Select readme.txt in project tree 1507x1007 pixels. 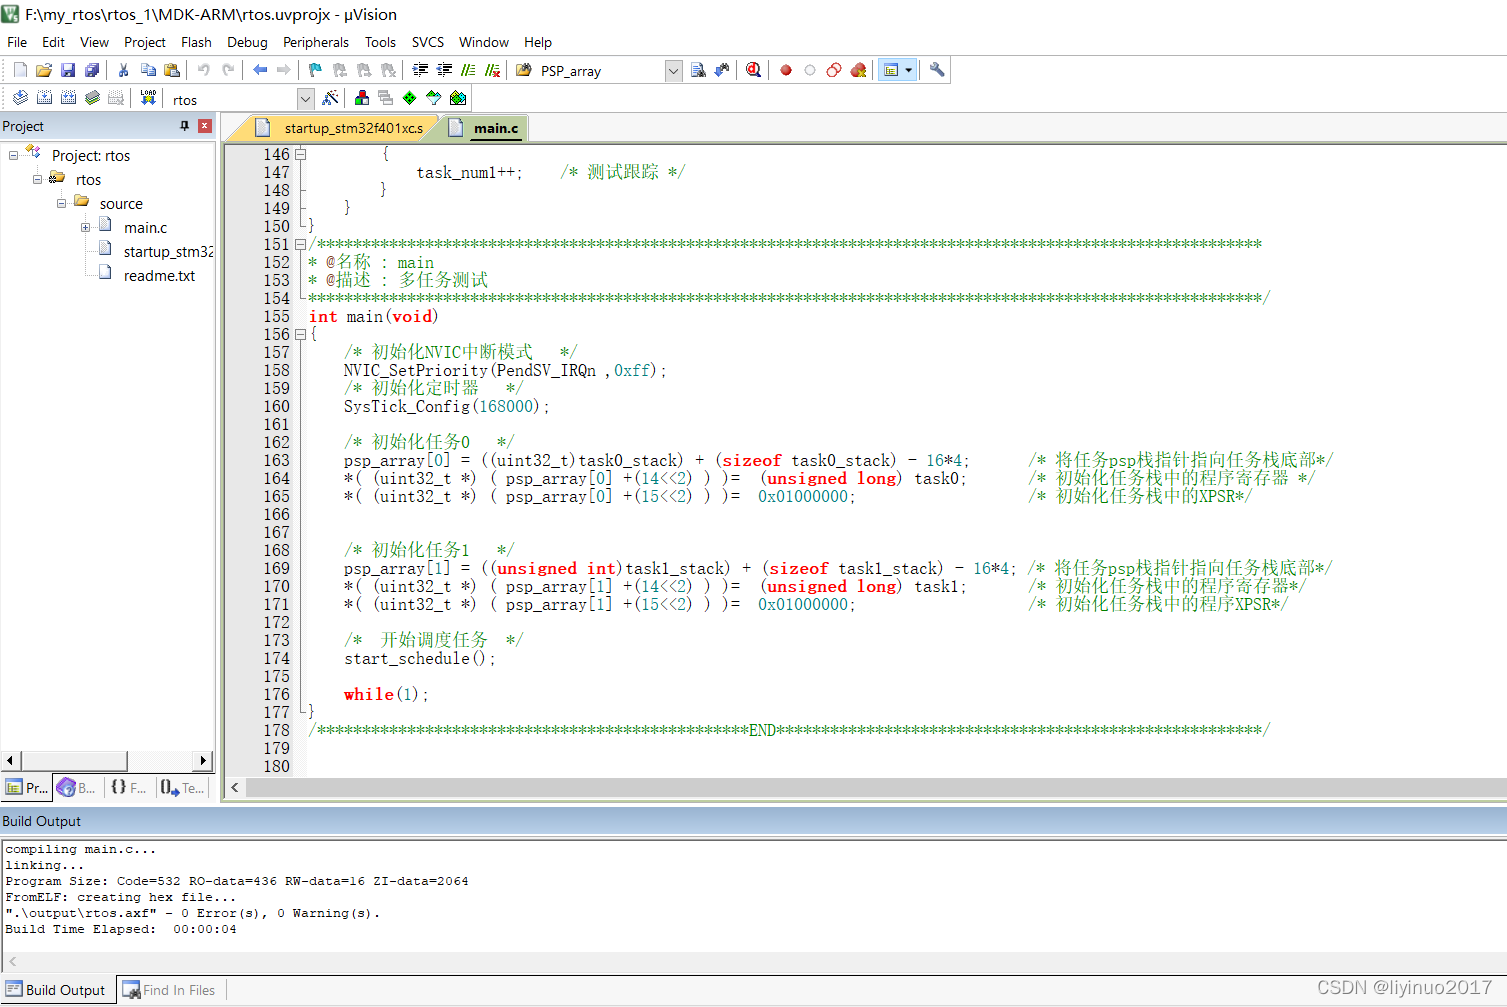tap(159, 276)
